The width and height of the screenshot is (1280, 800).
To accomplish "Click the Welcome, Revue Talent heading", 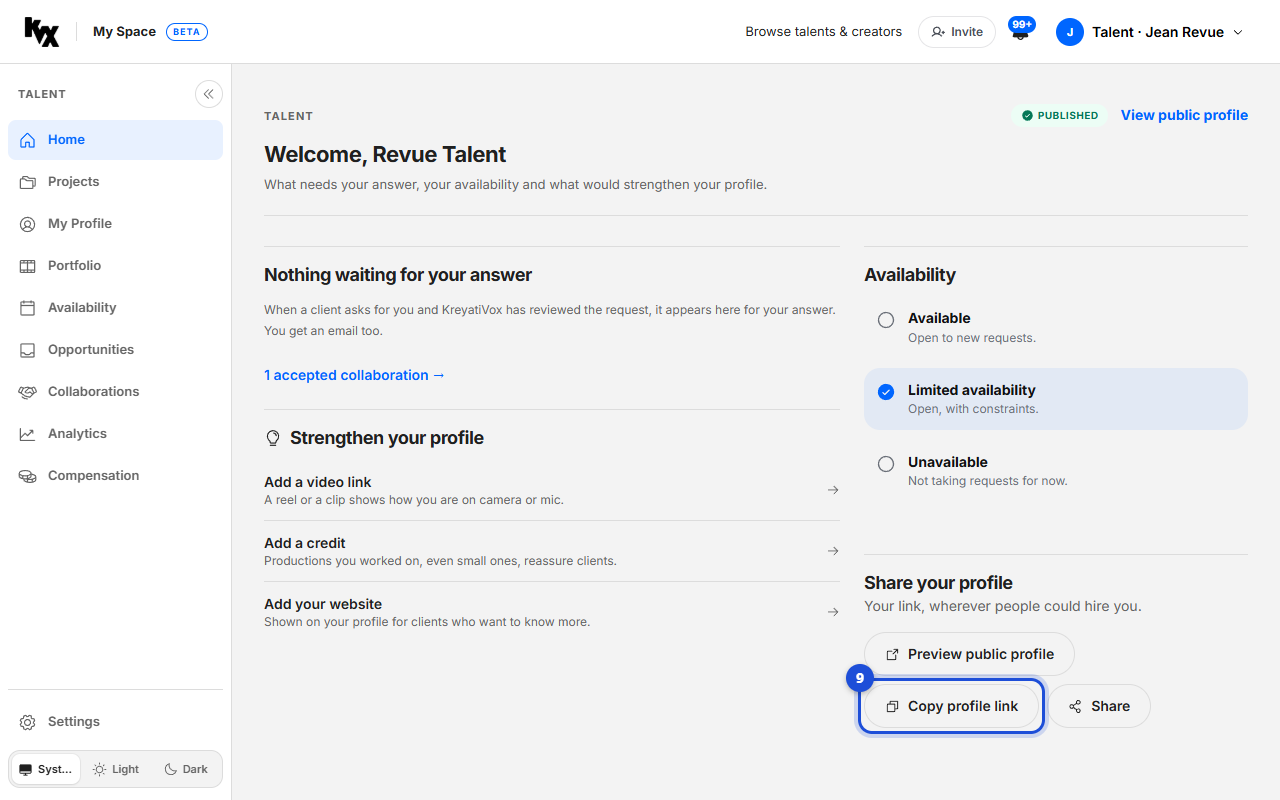I will [x=385, y=155].
